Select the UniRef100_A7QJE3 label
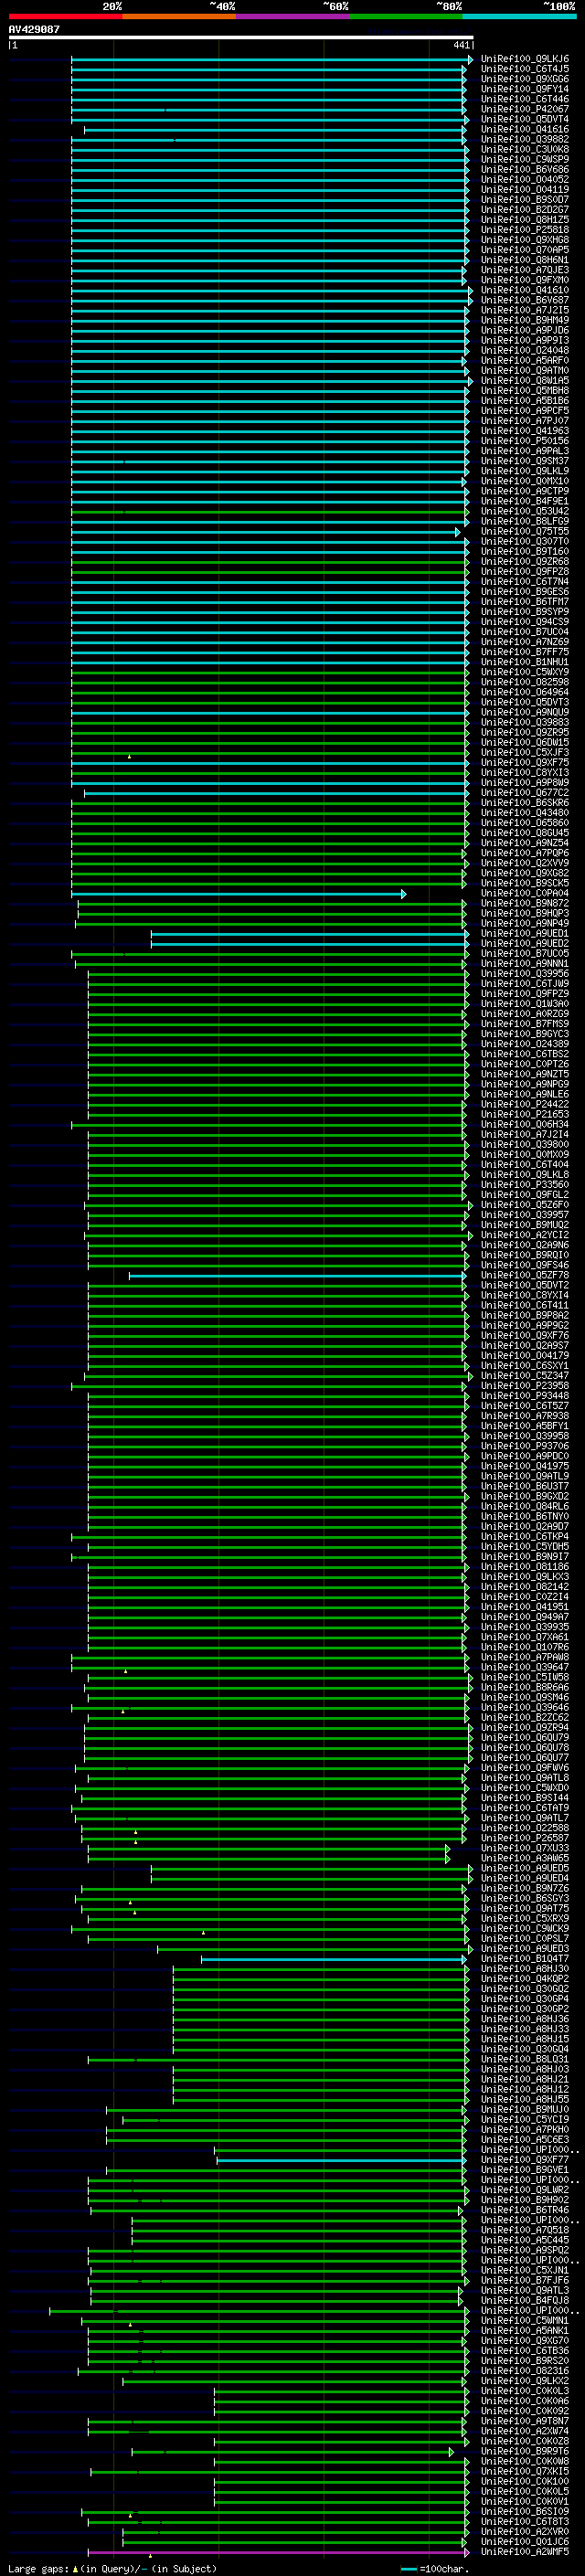 point(525,270)
